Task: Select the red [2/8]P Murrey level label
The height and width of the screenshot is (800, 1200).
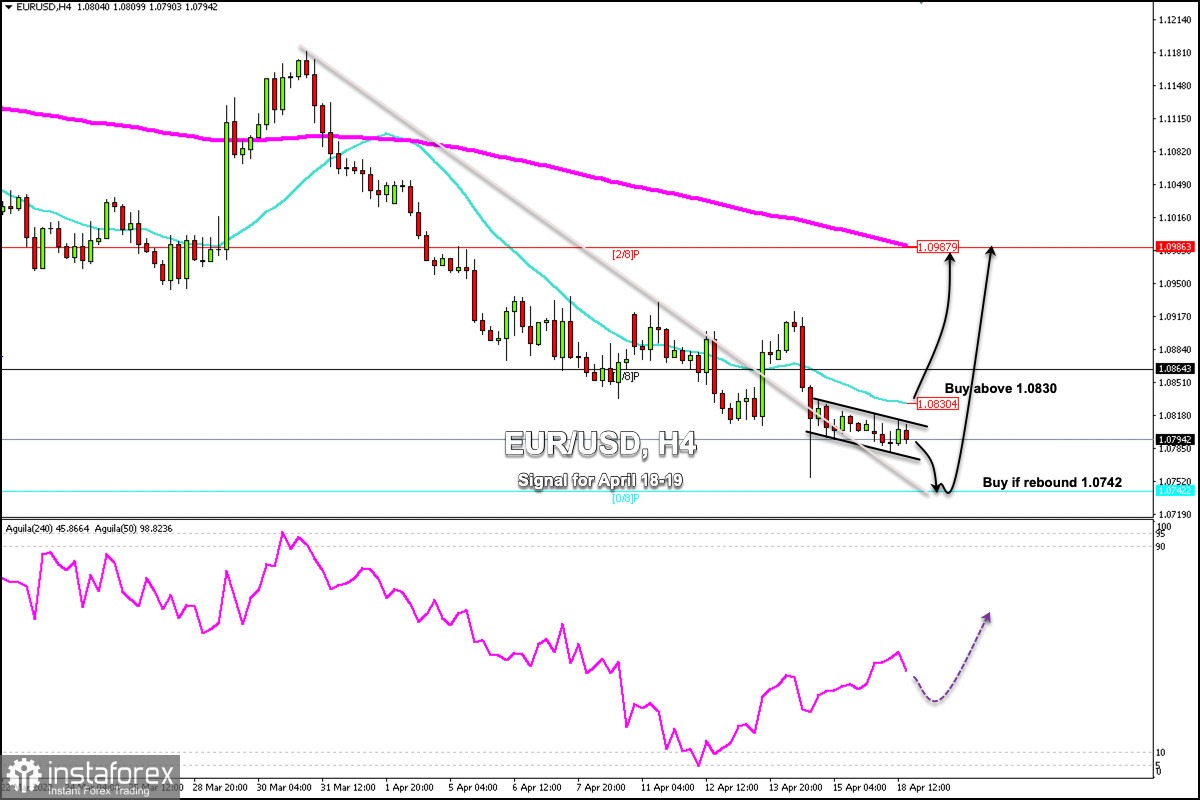Action: tap(626, 254)
